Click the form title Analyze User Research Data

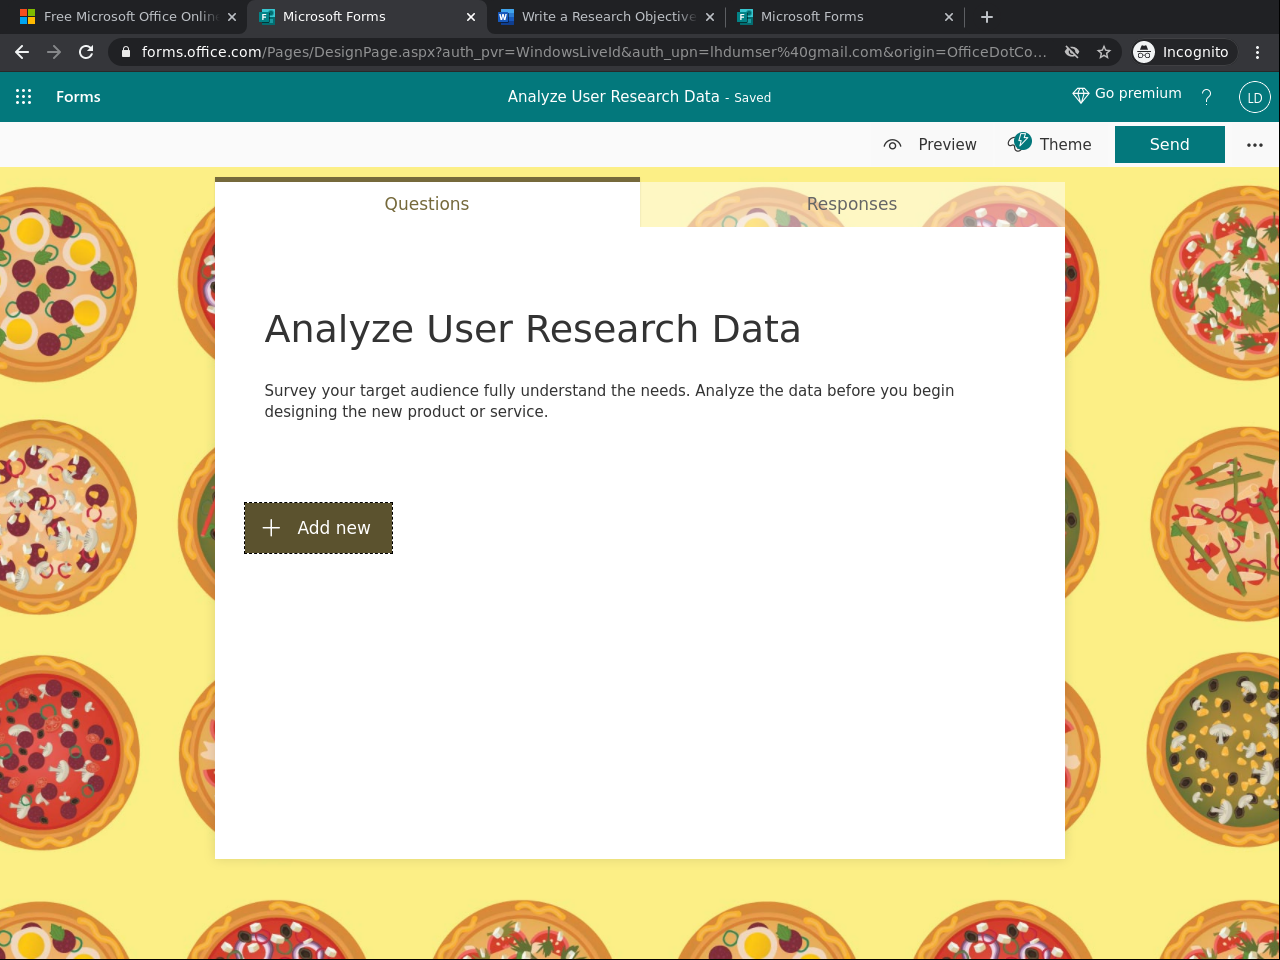tap(532, 329)
